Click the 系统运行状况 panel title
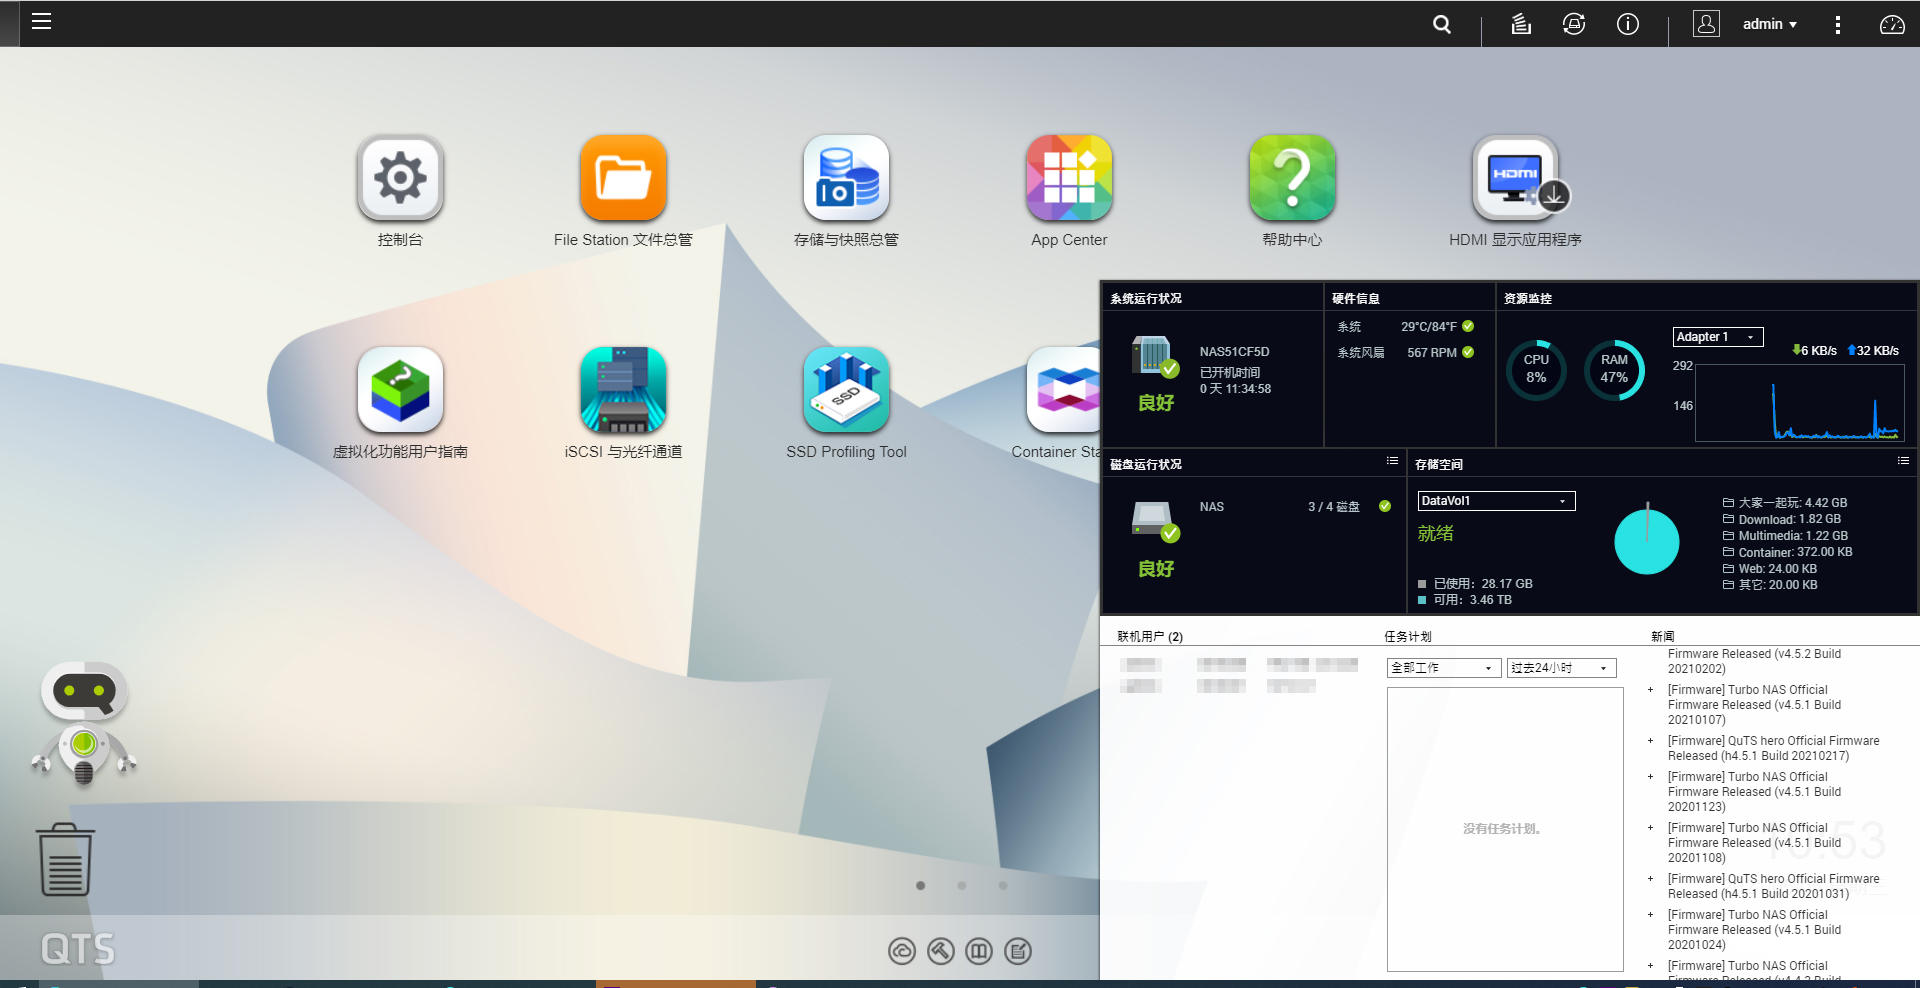The height and width of the screenshot is (988, 1920). [1146, 298]
